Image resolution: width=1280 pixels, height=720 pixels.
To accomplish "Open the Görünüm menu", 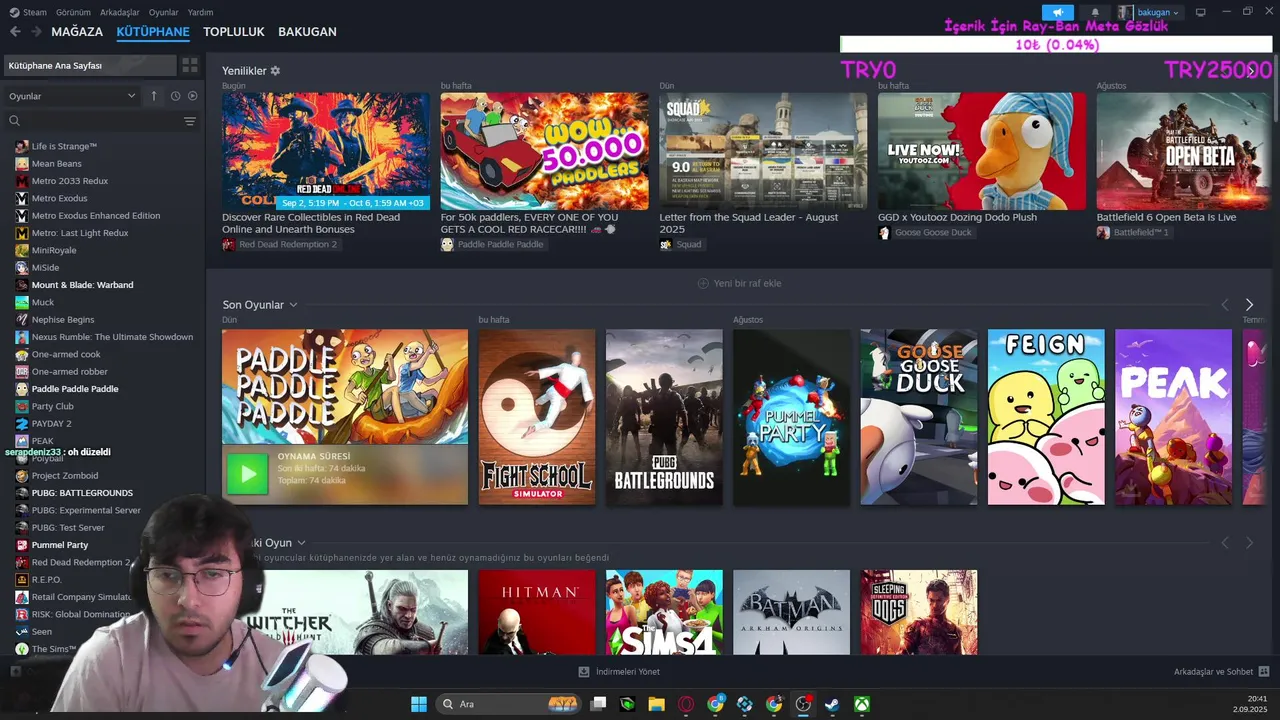I will click(x=73, y=12).
